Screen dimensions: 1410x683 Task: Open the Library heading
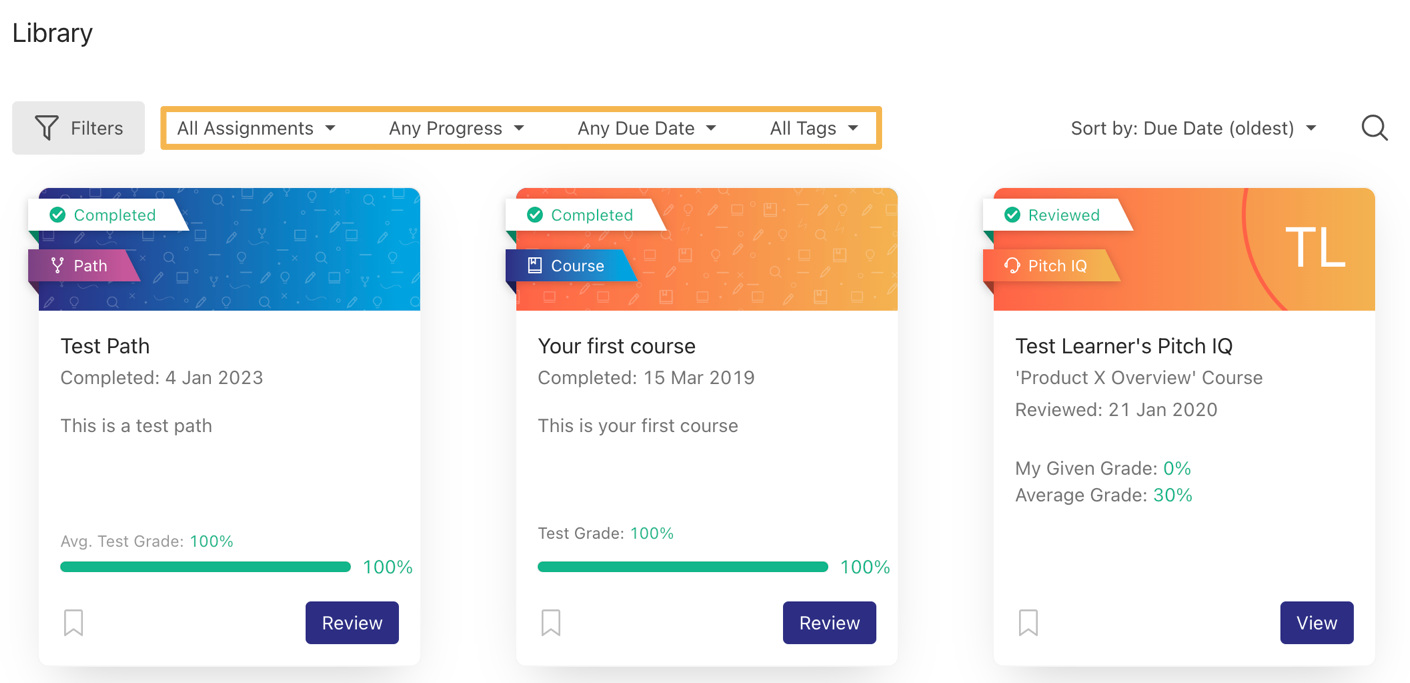(x=52, y=32)
